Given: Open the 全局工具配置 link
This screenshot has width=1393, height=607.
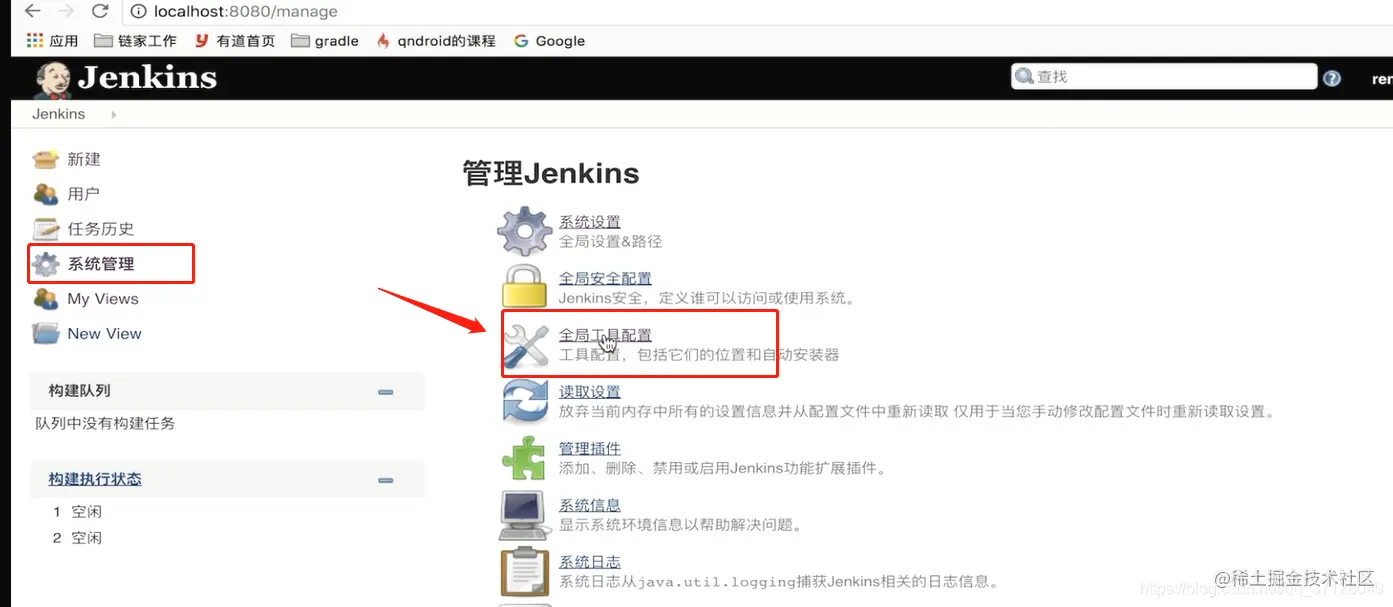Looking at the screenshot, I should pyautogui.click(x=605, y=335).
